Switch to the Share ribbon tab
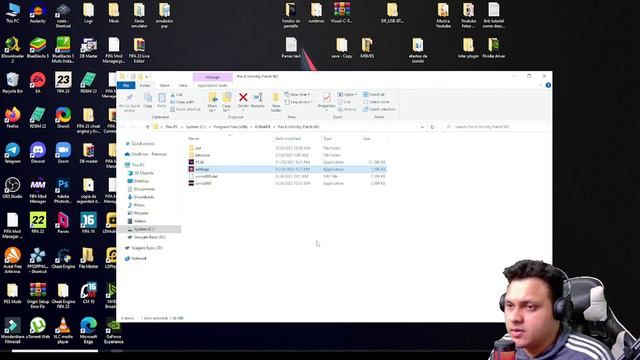Image resolution: width=640 pixels, height=360 pixels. click(164, 85)
